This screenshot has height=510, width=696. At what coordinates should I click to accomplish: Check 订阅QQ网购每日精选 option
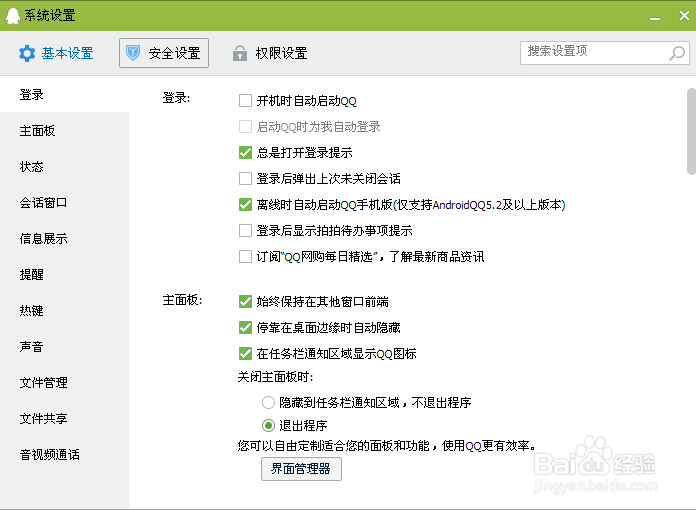click(x=245, y=257)
